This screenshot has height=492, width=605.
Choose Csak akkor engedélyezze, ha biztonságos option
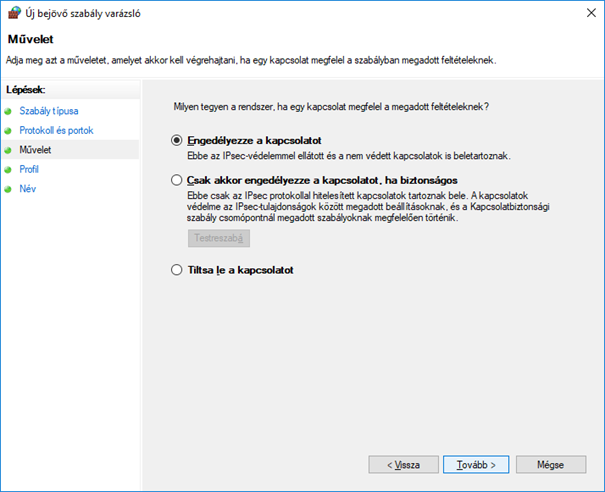[x=178, y=179]
